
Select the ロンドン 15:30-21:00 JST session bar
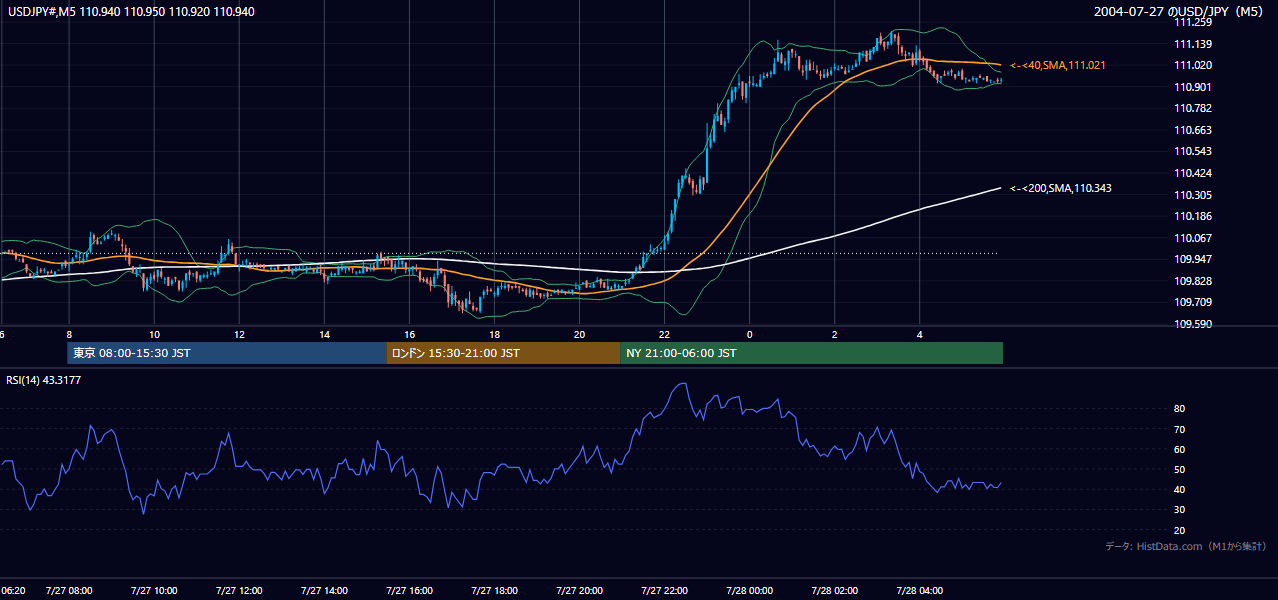pyautogui.click(x=503, y=353)
